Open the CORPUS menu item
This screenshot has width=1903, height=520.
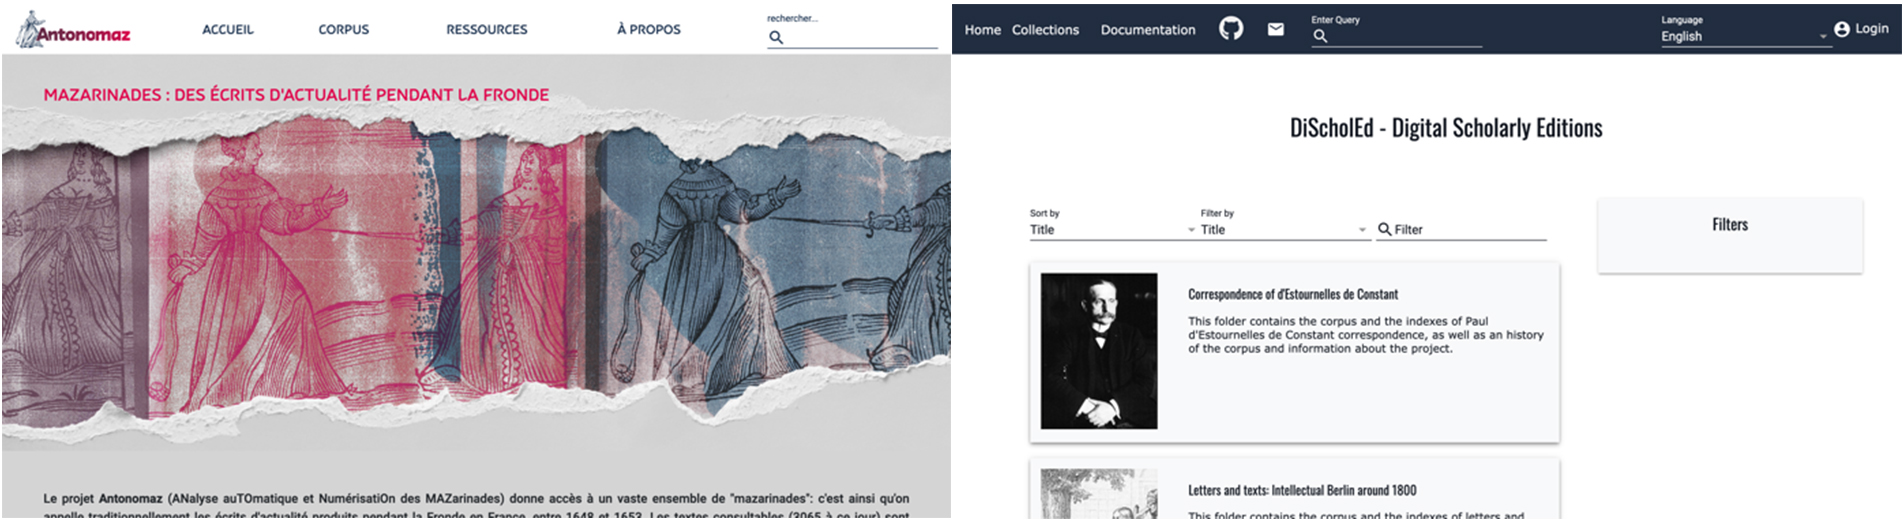344,30
